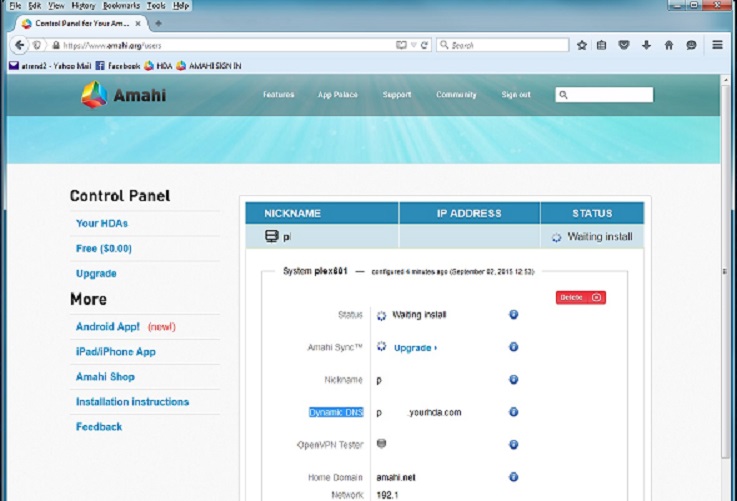Click the server icon in nickname row
Image resolution: width=737 pixels, height=501 pixels.
click(x=272, y=236)
